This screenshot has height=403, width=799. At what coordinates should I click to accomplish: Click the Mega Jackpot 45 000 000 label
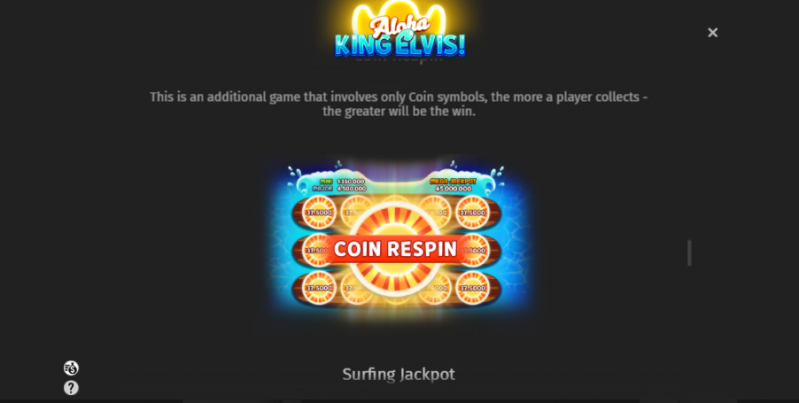(453, 185)
